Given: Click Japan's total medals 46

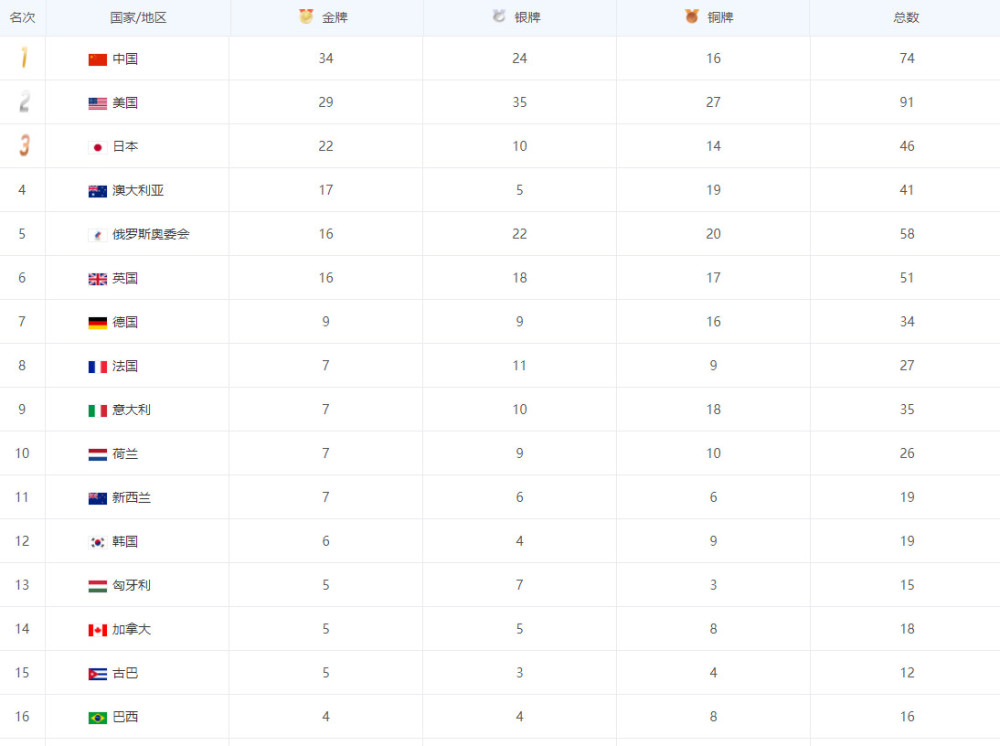Looking at the screenshot, I should [907, 146].
